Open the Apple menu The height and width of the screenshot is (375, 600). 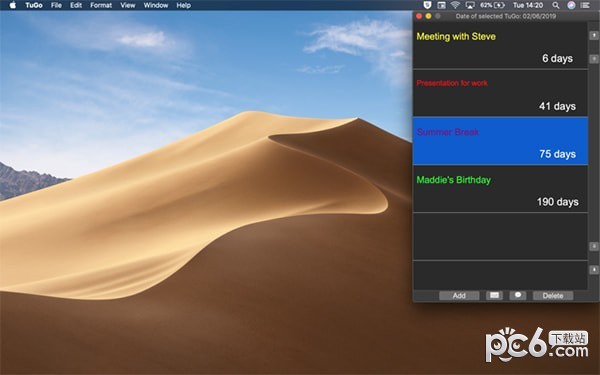pos(12,5)
